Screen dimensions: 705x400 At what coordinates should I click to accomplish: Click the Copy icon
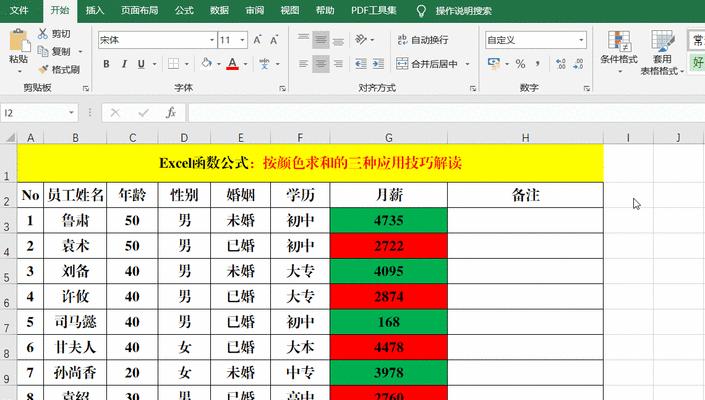coord(43,51)
